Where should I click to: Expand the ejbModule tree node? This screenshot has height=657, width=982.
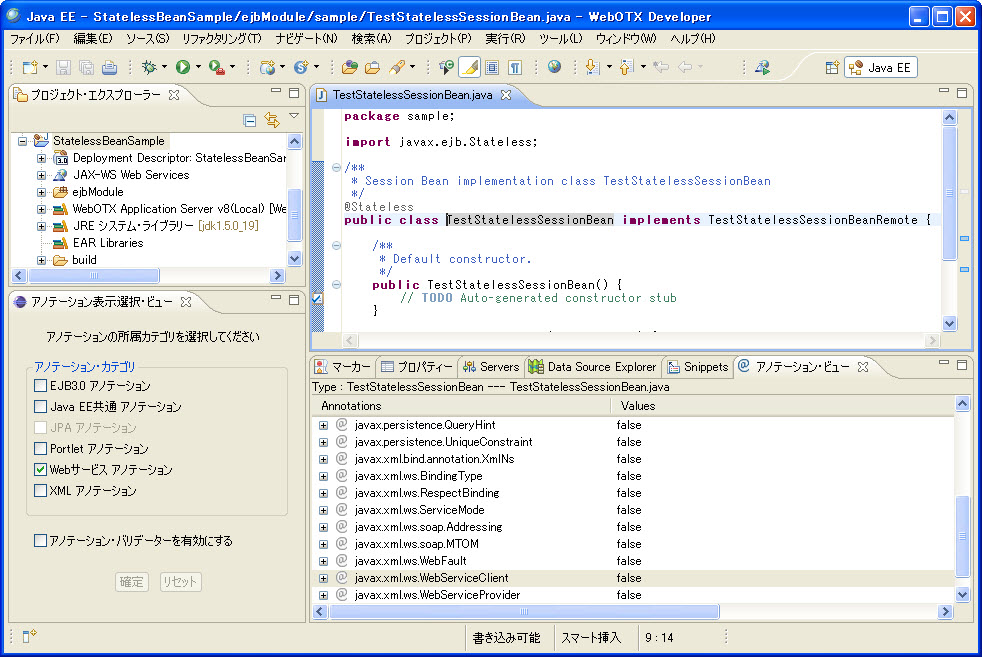41,192
